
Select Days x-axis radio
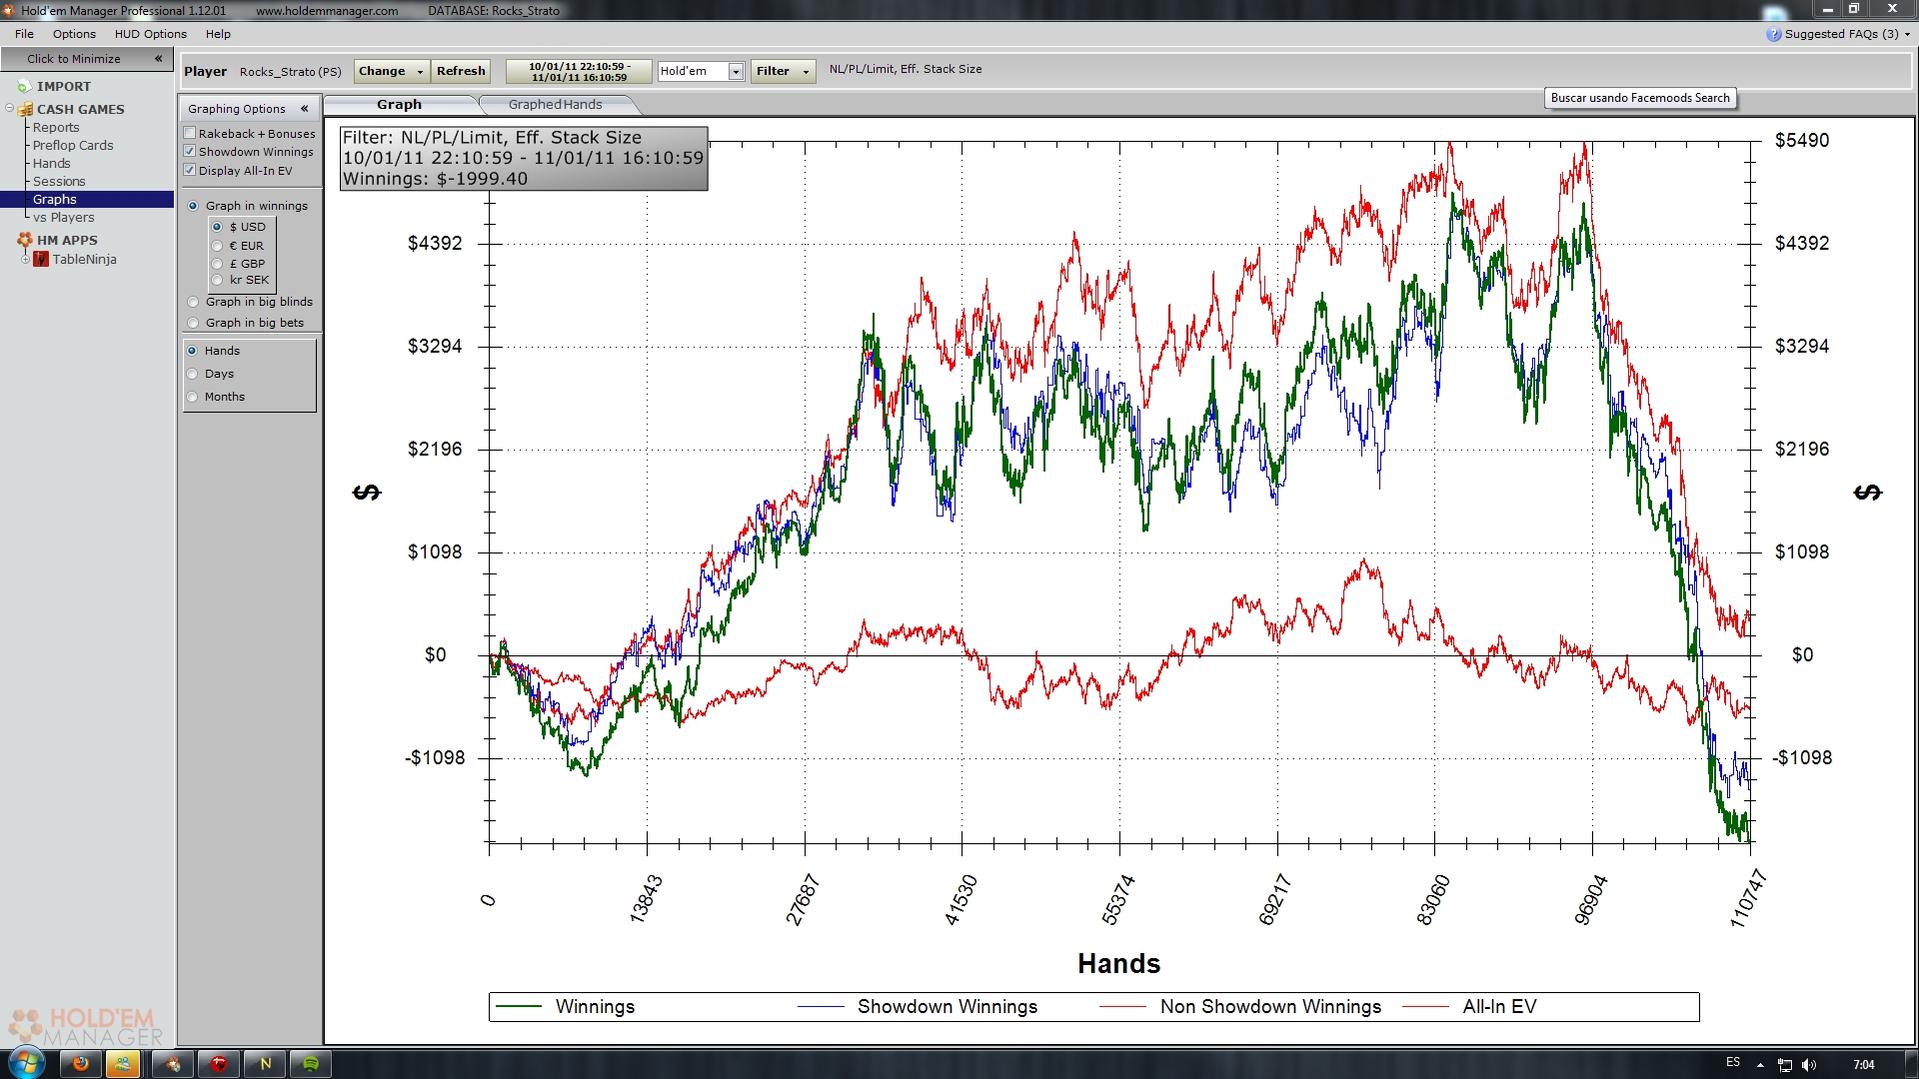(193, 374)
